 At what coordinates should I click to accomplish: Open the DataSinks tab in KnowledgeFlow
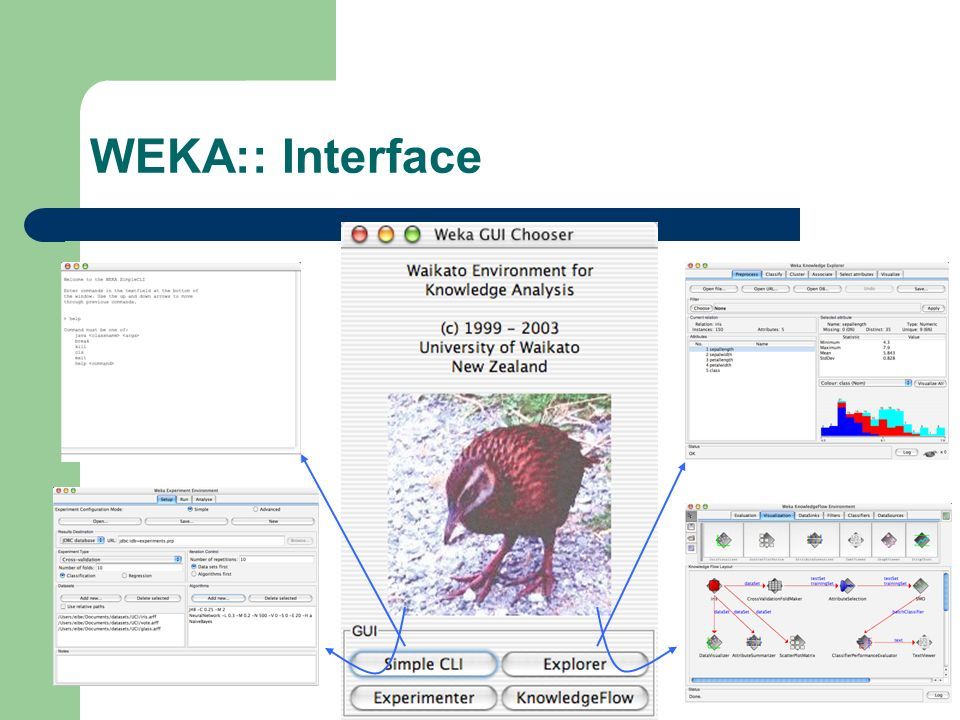(809, 516)
